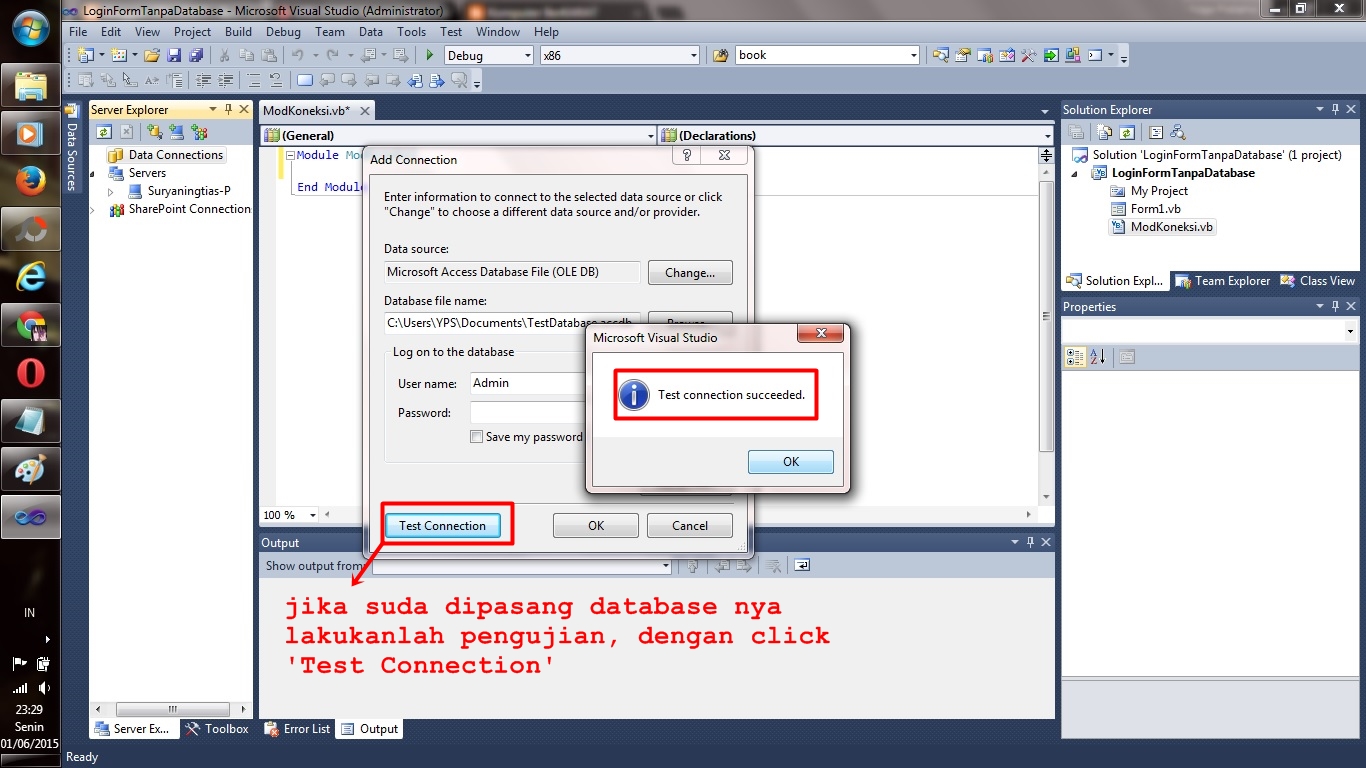Screen dimensions: 1366x768
Task: Open the Project menu
Action: tap(192, 32)
